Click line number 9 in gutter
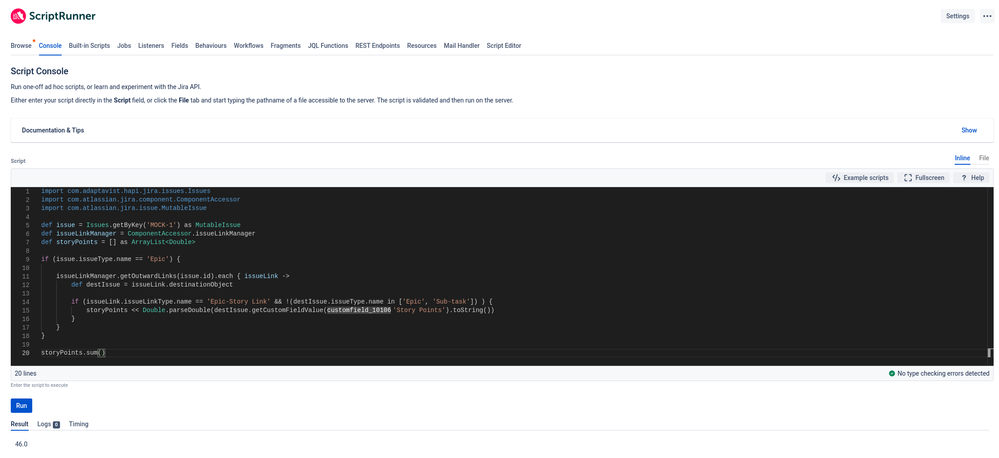Image resolution: width=999 pixels, height=458 pixels. point(27,259)
